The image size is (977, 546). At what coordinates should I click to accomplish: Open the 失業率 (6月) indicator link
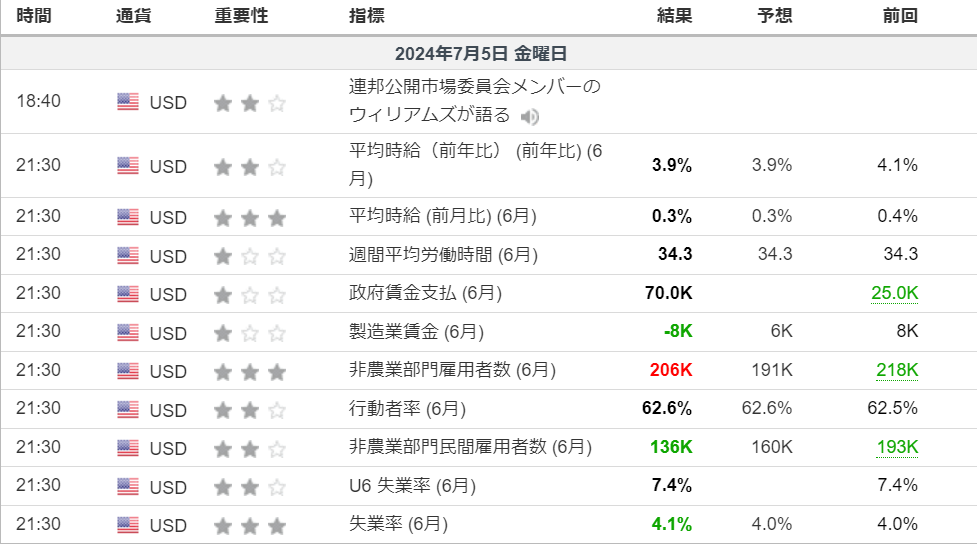coord(399,524)
